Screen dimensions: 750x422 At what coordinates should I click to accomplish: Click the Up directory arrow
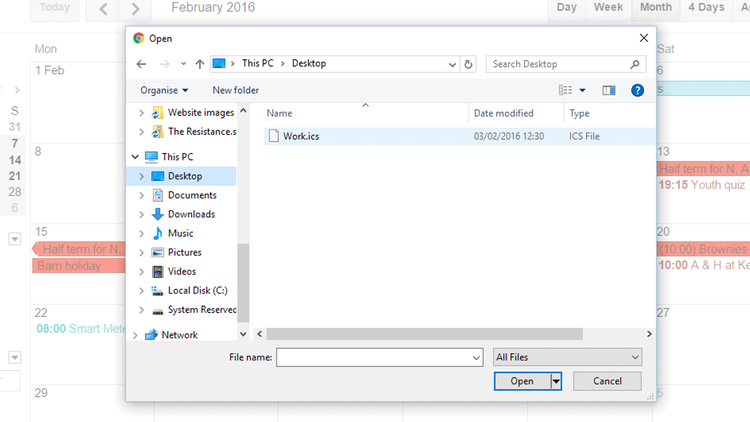pos(200,64)
